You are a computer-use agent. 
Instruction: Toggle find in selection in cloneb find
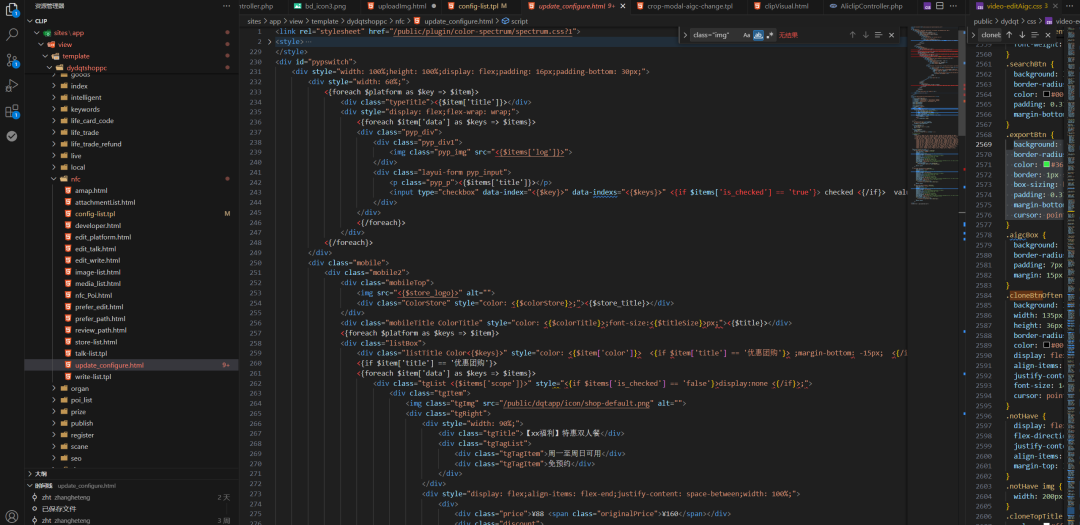(x=1035, y=34)
